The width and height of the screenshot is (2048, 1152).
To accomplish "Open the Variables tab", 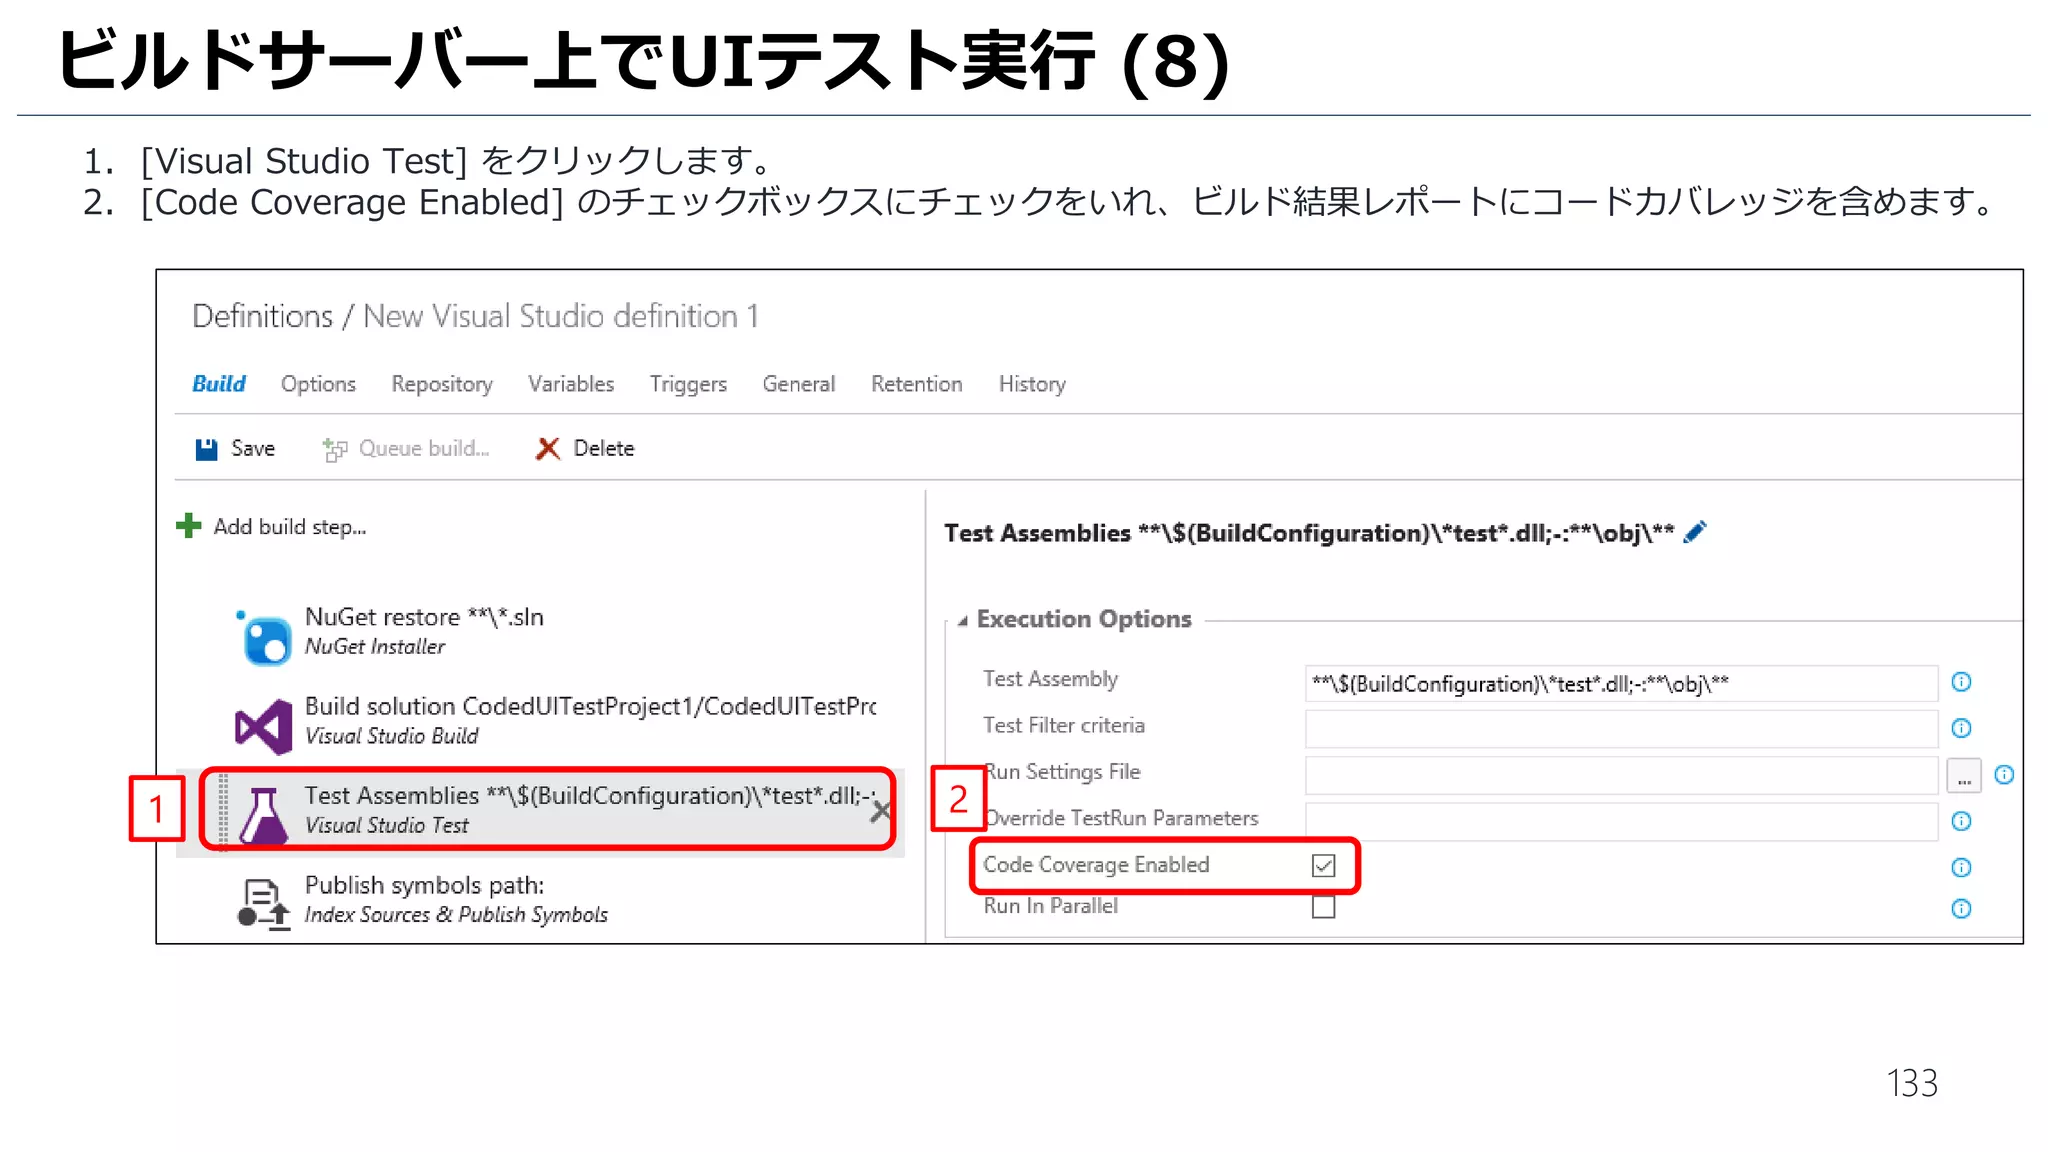I will pos(571,384).
